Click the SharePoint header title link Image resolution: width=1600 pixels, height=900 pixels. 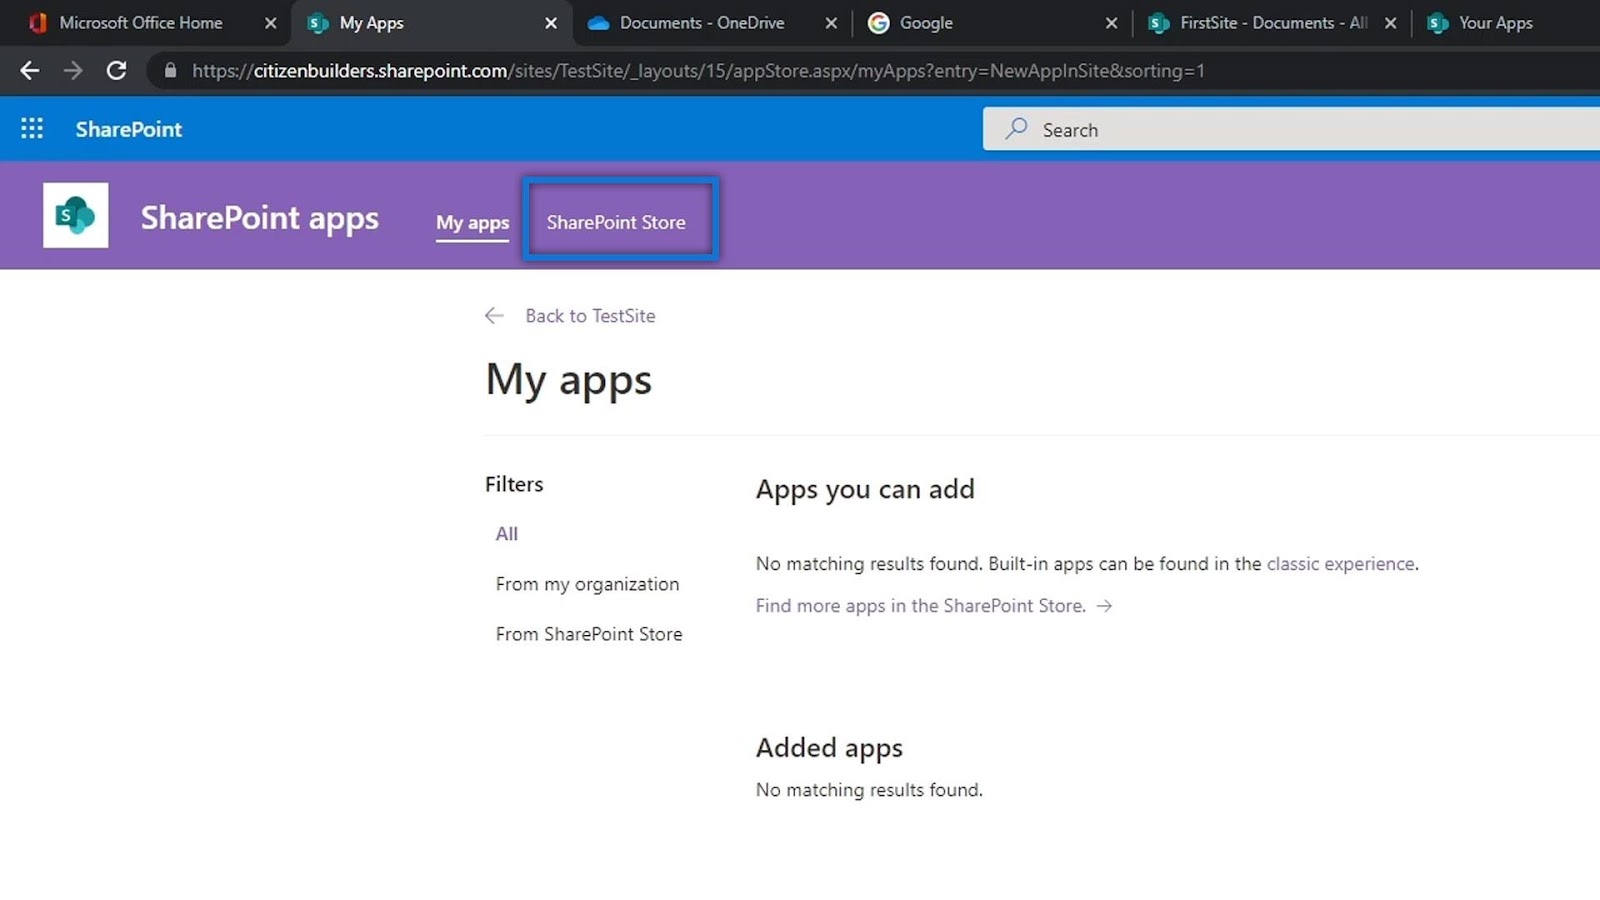(x=129, y=129)
